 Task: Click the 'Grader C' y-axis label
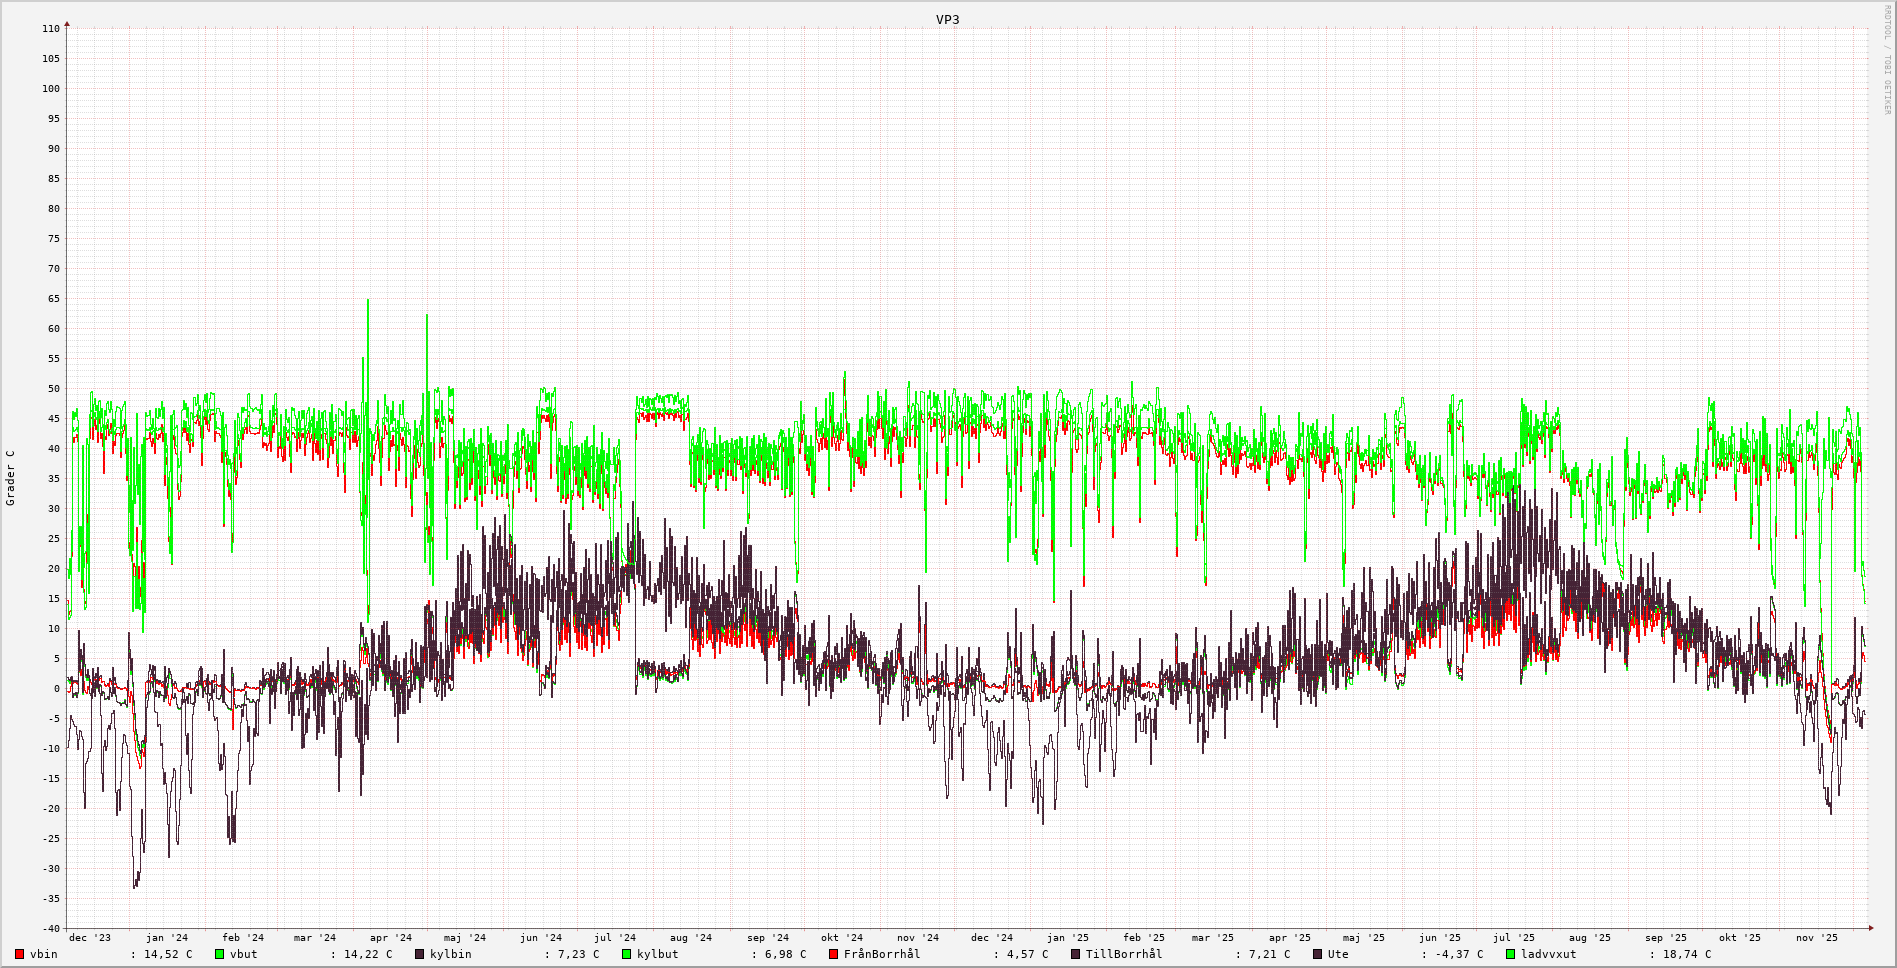point(11,478)
